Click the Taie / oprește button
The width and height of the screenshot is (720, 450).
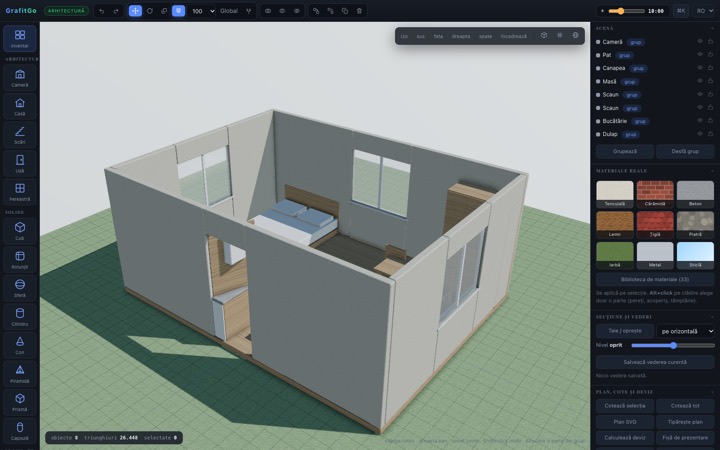[625, 331]
